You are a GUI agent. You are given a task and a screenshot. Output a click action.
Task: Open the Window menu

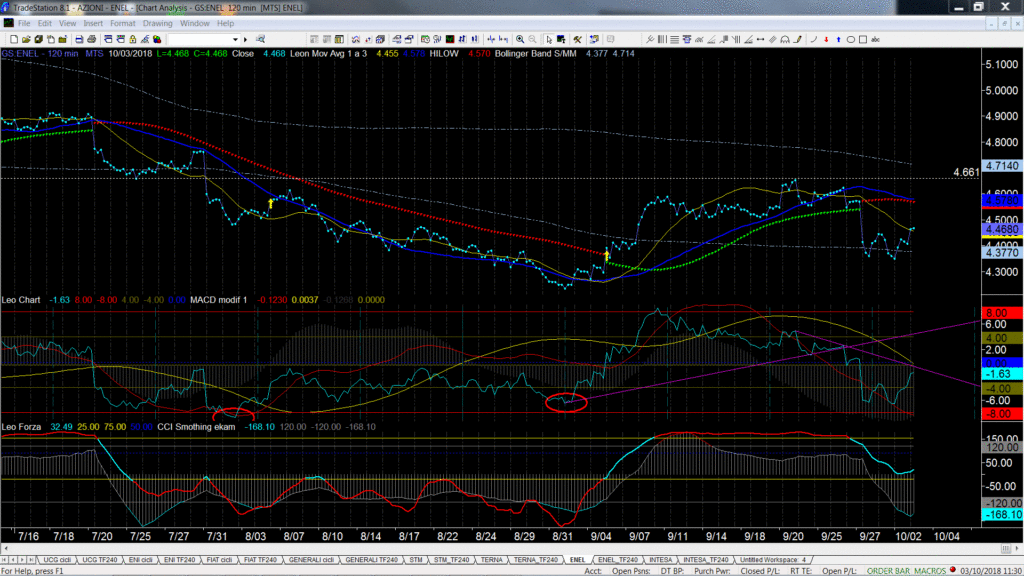(x=195, y=24)
